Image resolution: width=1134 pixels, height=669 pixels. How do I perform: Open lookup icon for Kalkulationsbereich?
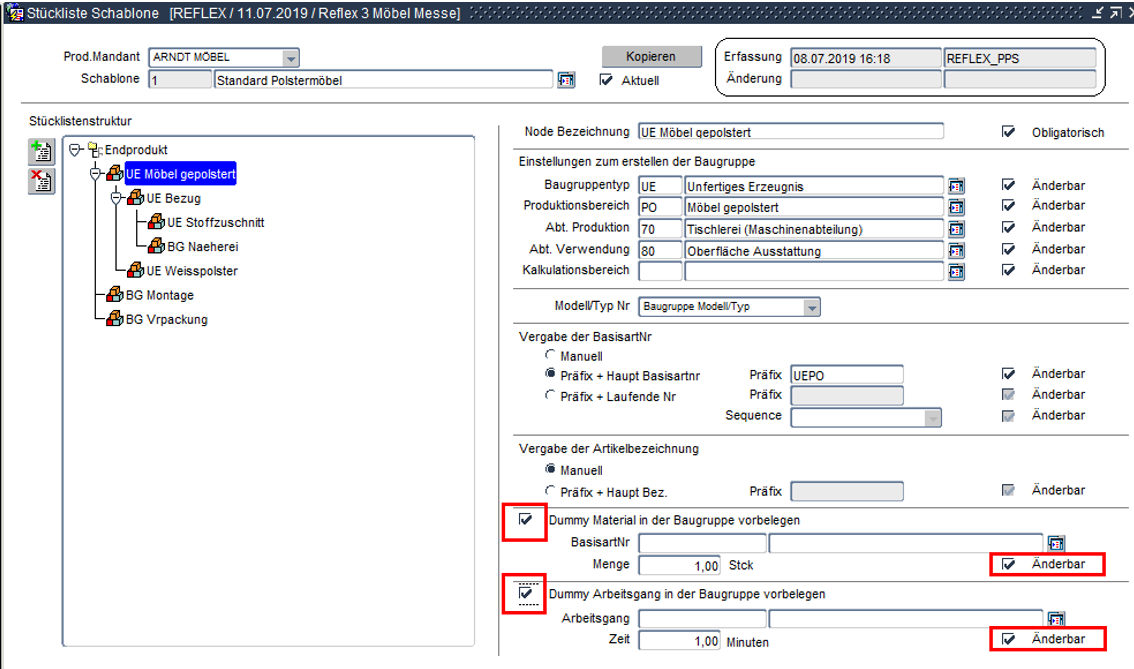956,271
